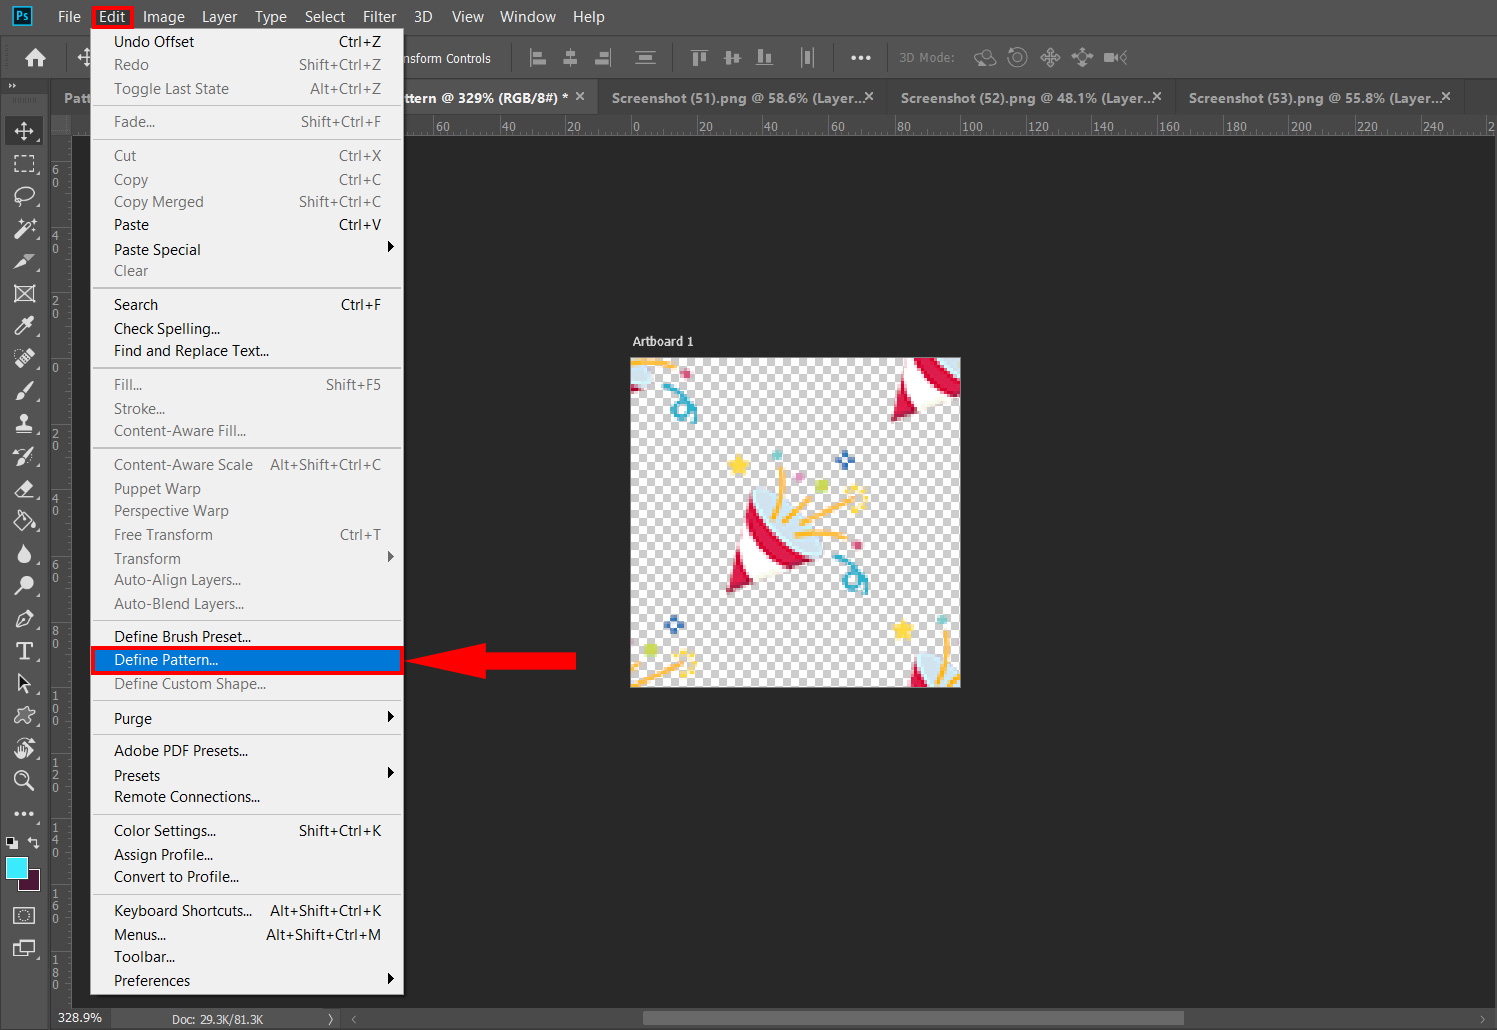Open the foreground color swatch
This screenshot has height=1030, width=1497.
pyautogui.click(x=16, y=867)
